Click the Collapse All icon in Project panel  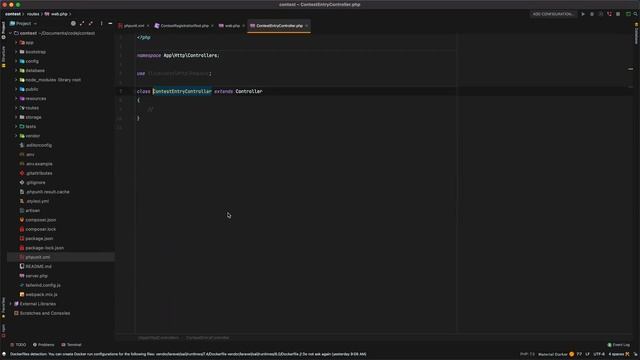pos(91,23)
